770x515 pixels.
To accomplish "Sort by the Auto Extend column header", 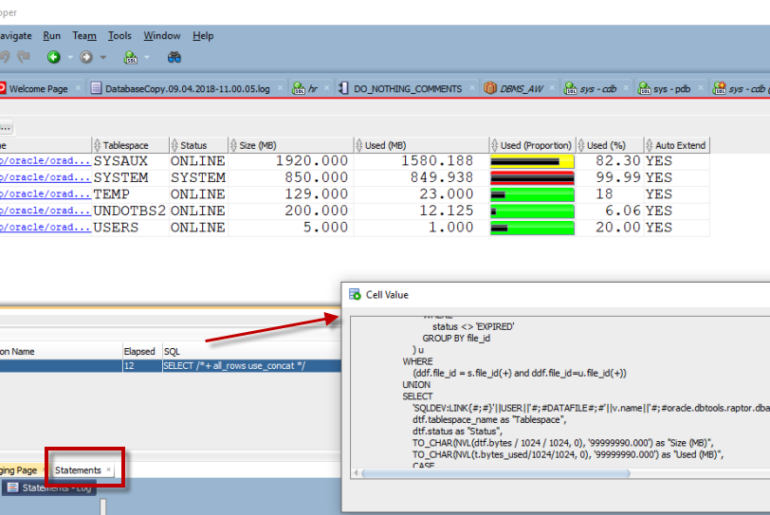I will [x=677, y=145].
